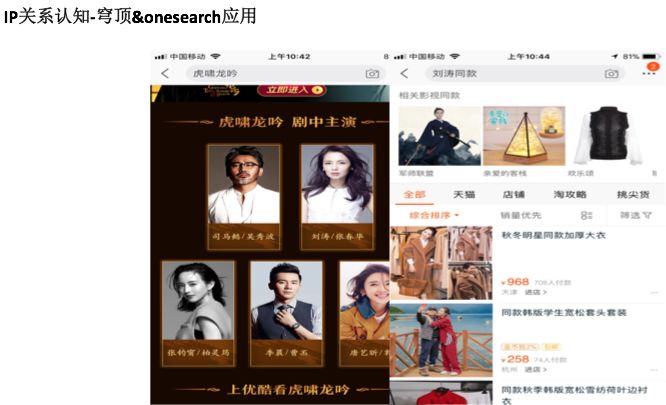Switch to 店铺 tab

[x=514, y=194]
